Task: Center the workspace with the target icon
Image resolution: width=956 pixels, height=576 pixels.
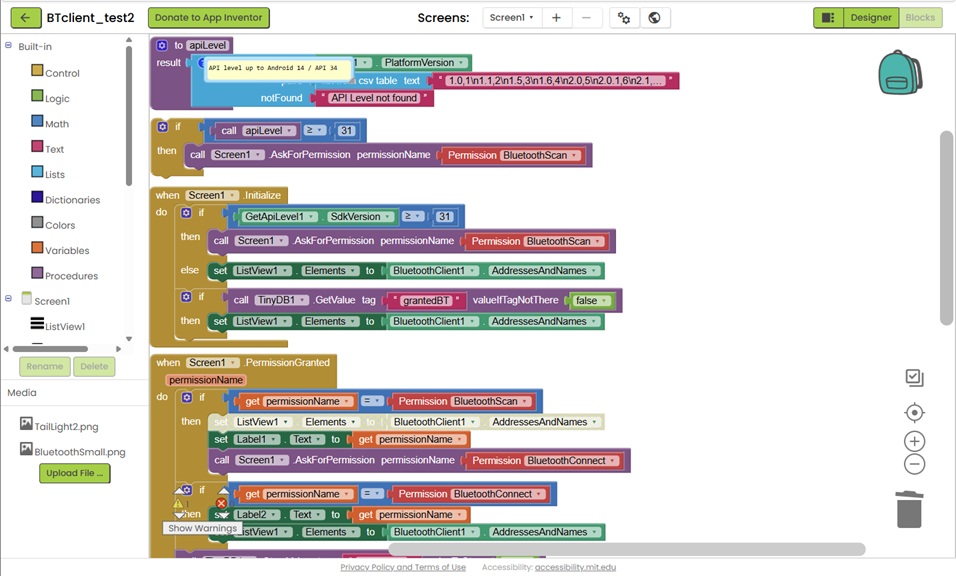Action: pos(914,413)
